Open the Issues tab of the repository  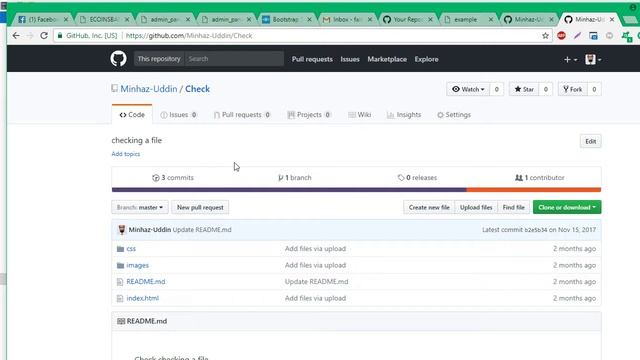[x=178, y=115]
